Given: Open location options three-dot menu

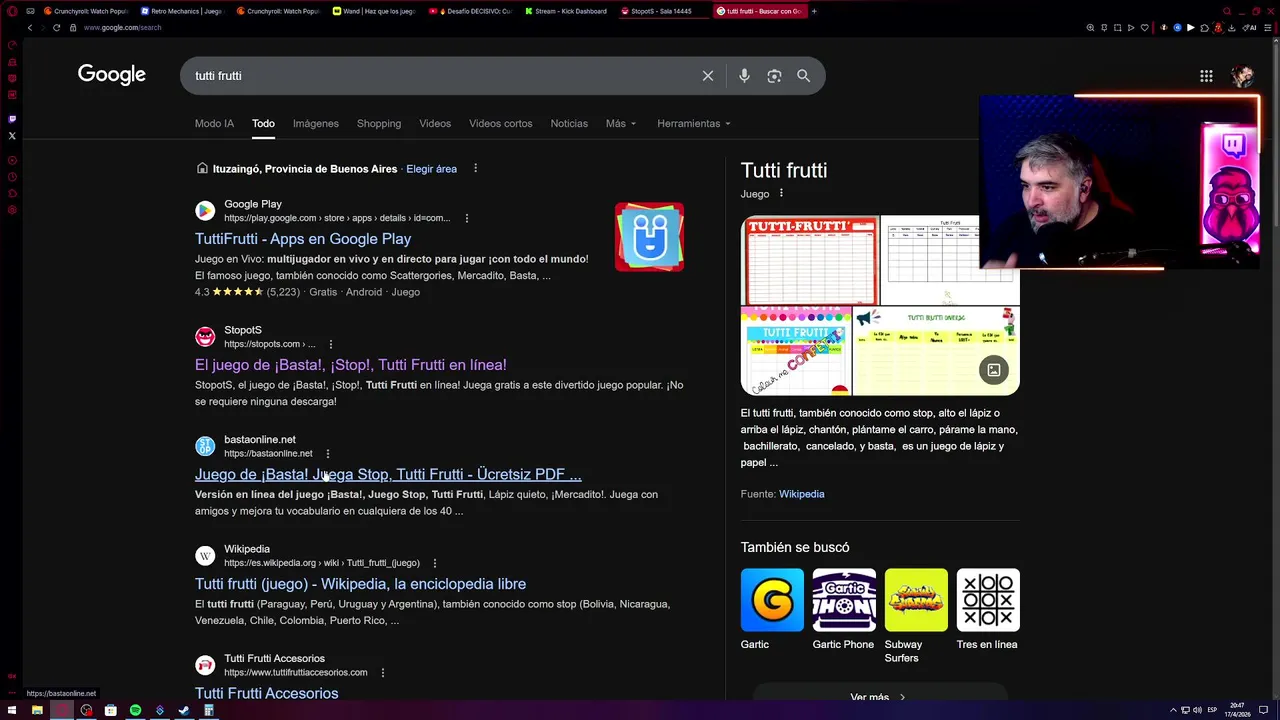Looking at the screenshot, I should [x=475, y=168].
